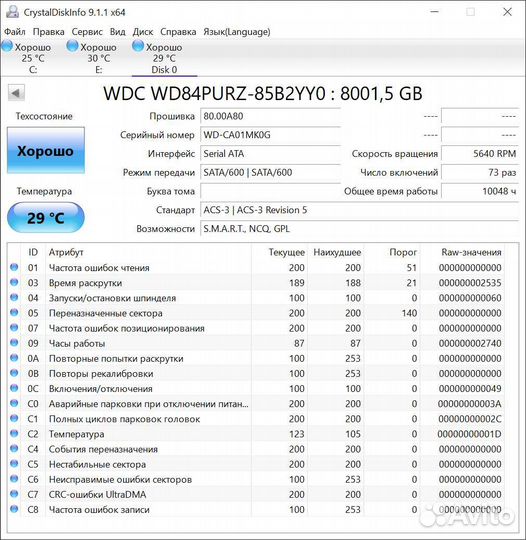Click status dot of attribute 0C row
526x540 pixels.
[14, 388]
